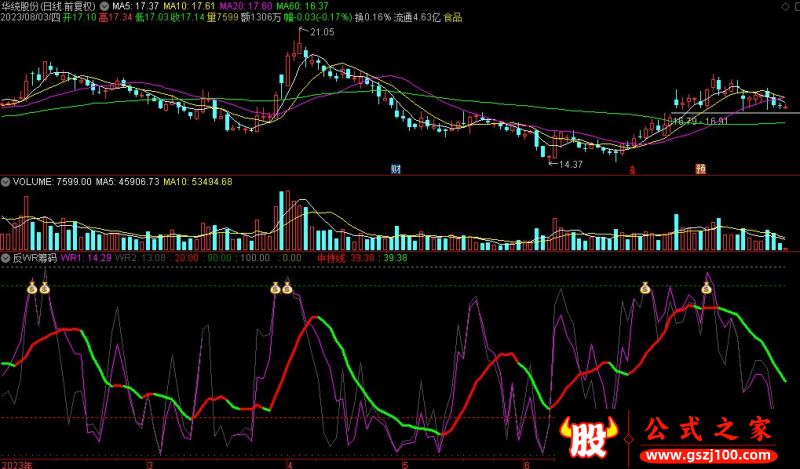Click the second money bag marker near the left edge

pyautogui.click(x=44, y=288)
